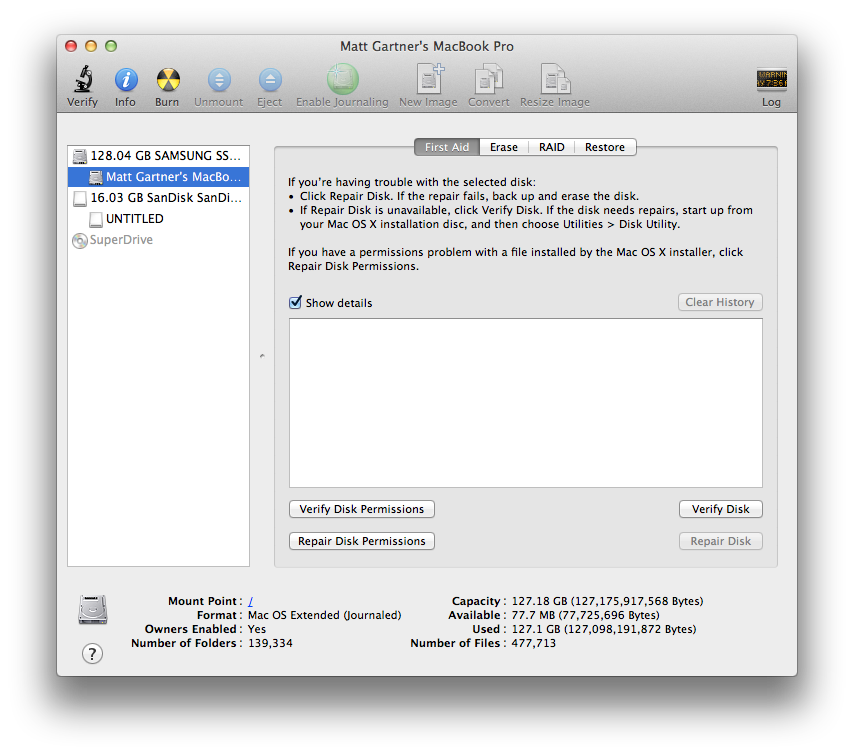Select the UNTITLED volume

point(158,219)
